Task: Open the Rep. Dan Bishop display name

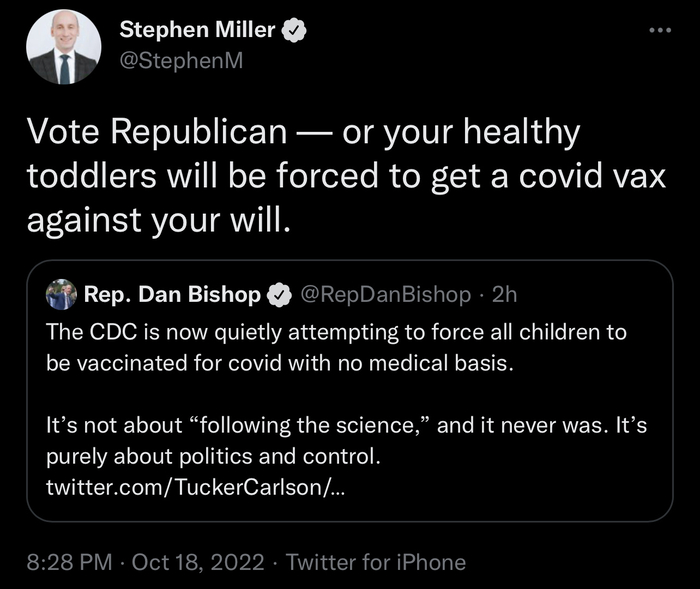Action: pos(172,295)
